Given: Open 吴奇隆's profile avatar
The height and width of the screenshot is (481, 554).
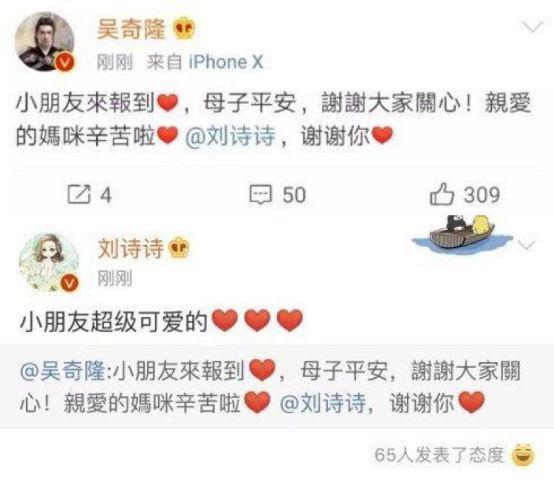Looking at the screenshot, I should [x=45, y=42].
